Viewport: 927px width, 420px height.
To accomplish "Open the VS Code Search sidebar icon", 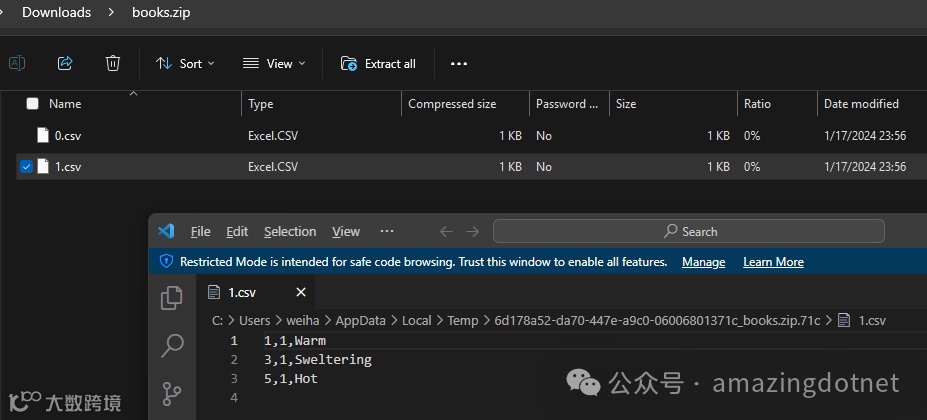I will click(172, 345).
